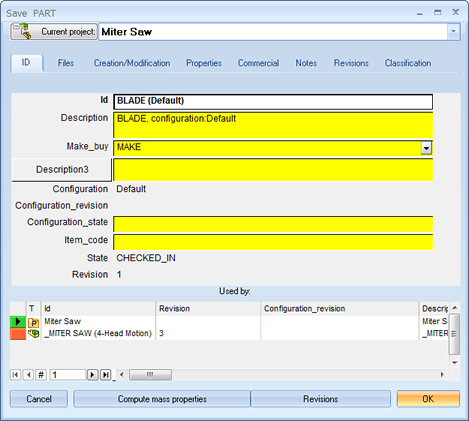Go to last record navigation icon

[x=106, y=375]
